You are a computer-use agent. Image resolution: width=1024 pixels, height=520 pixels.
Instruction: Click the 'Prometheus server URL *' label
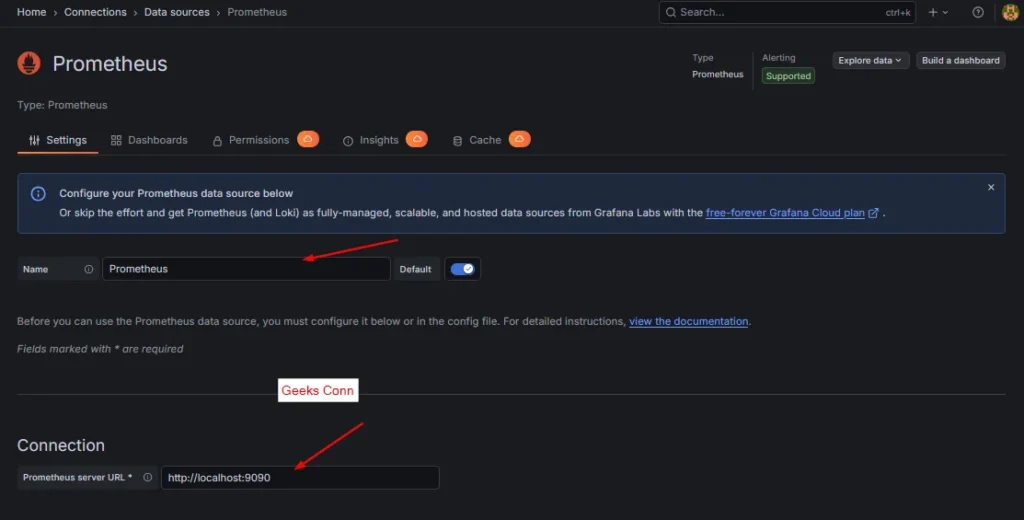(x=78, y=478)
